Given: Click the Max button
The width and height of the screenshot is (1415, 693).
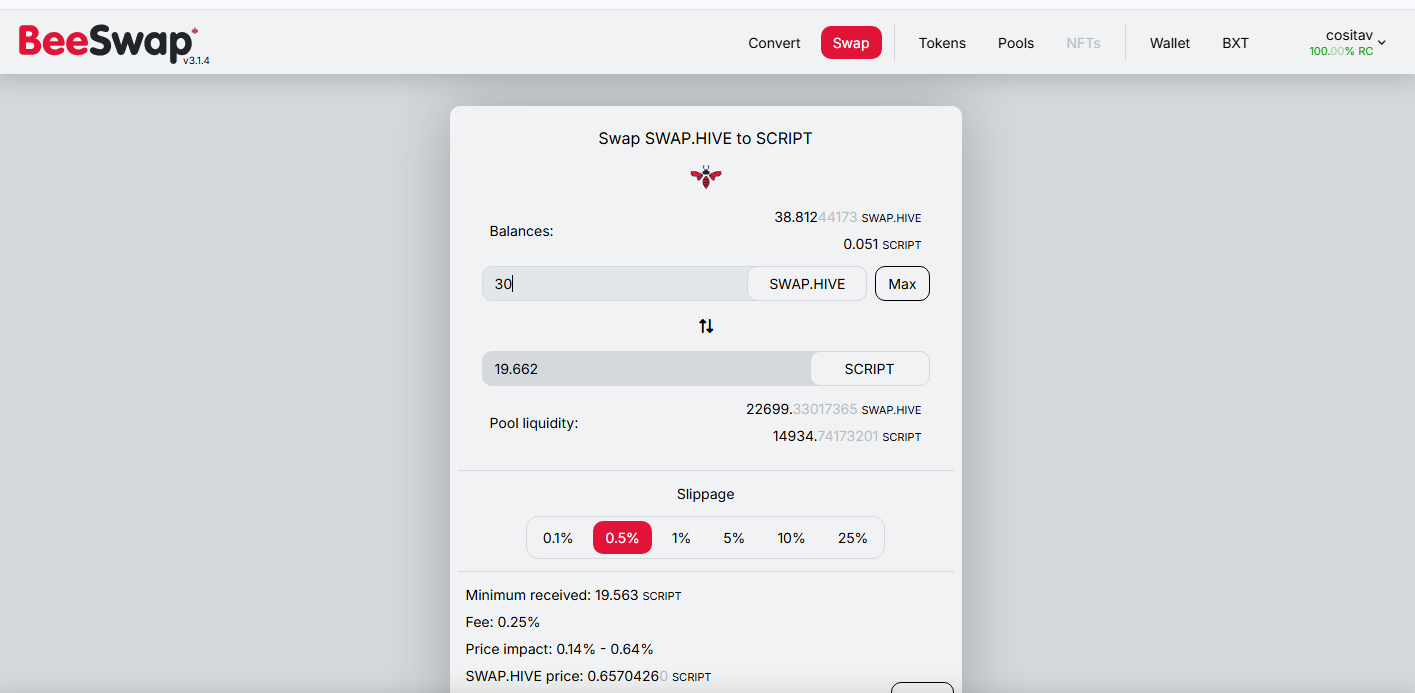Looking at the screenshot, I should [x=902, y=284].
